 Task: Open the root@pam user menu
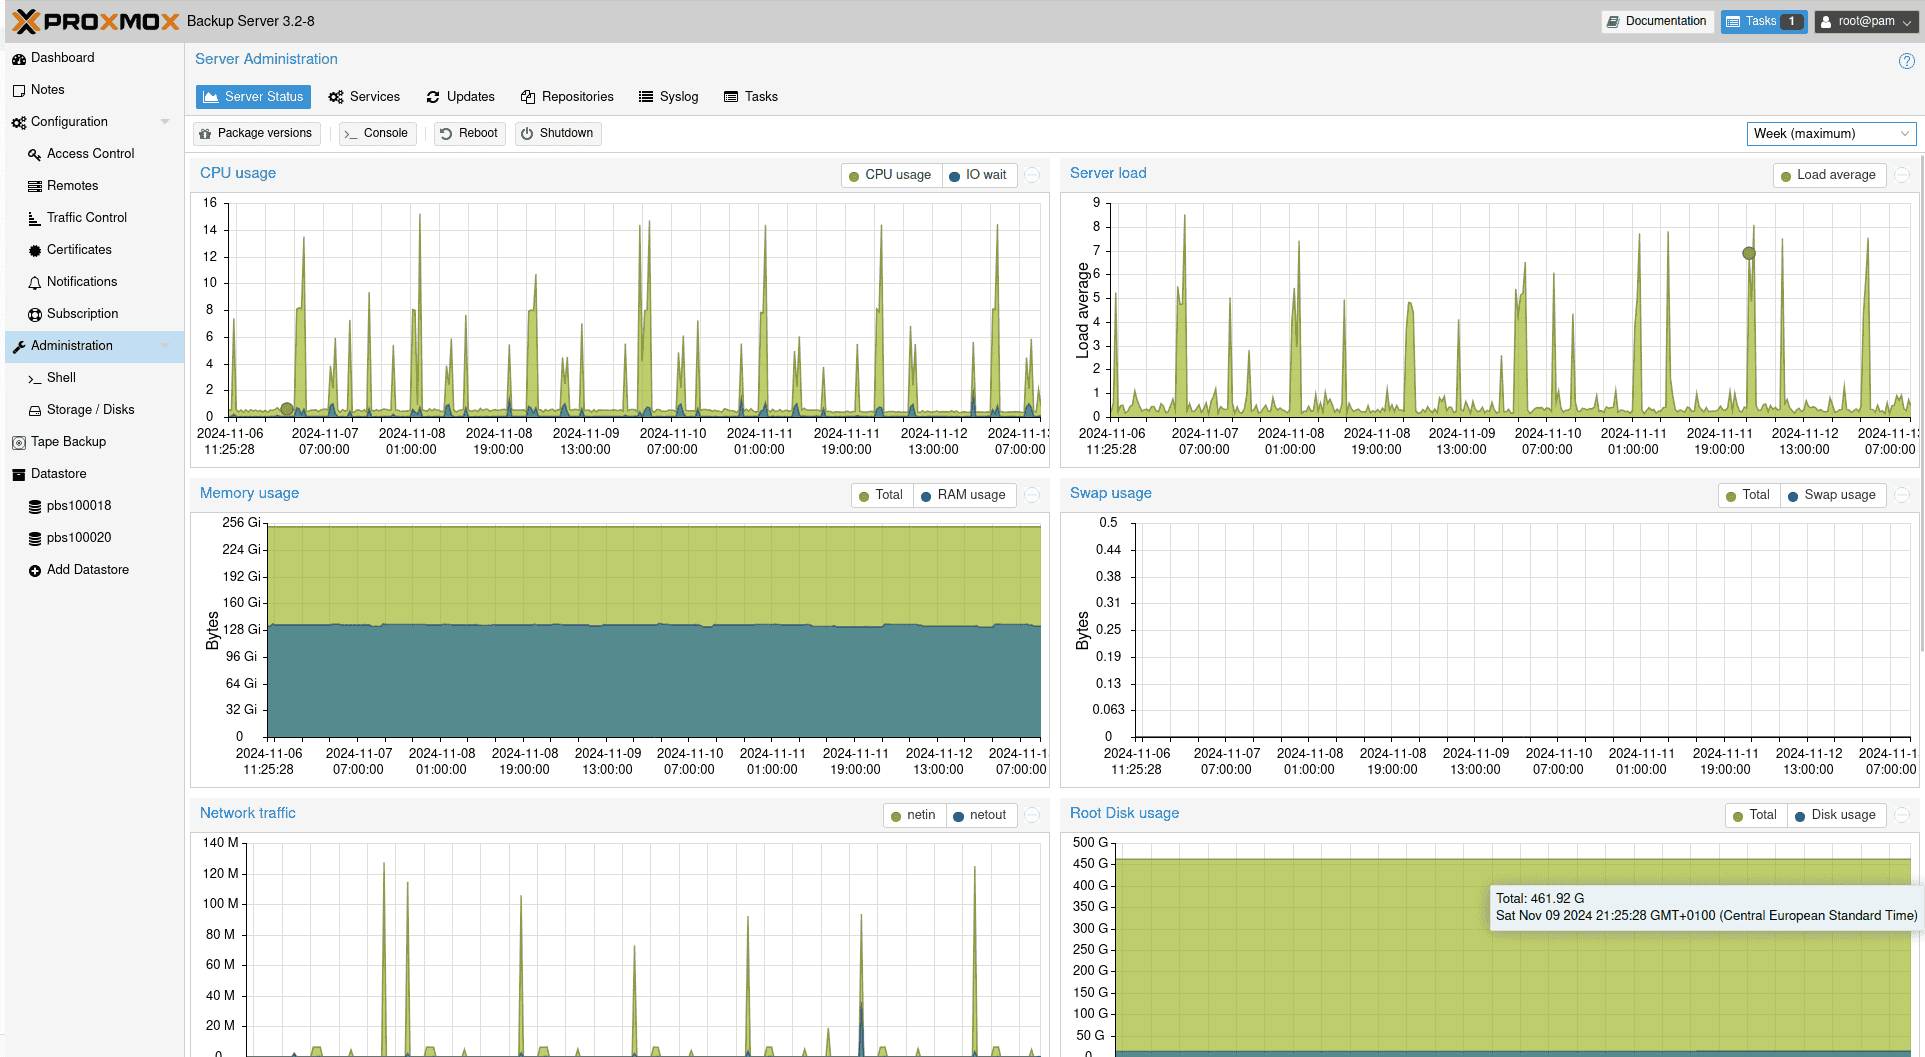coord(1866,21)
